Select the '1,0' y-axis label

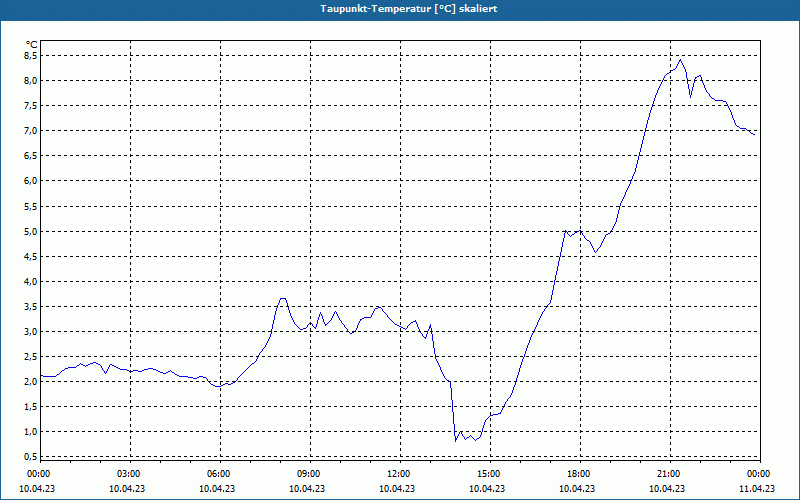point(31,432)
